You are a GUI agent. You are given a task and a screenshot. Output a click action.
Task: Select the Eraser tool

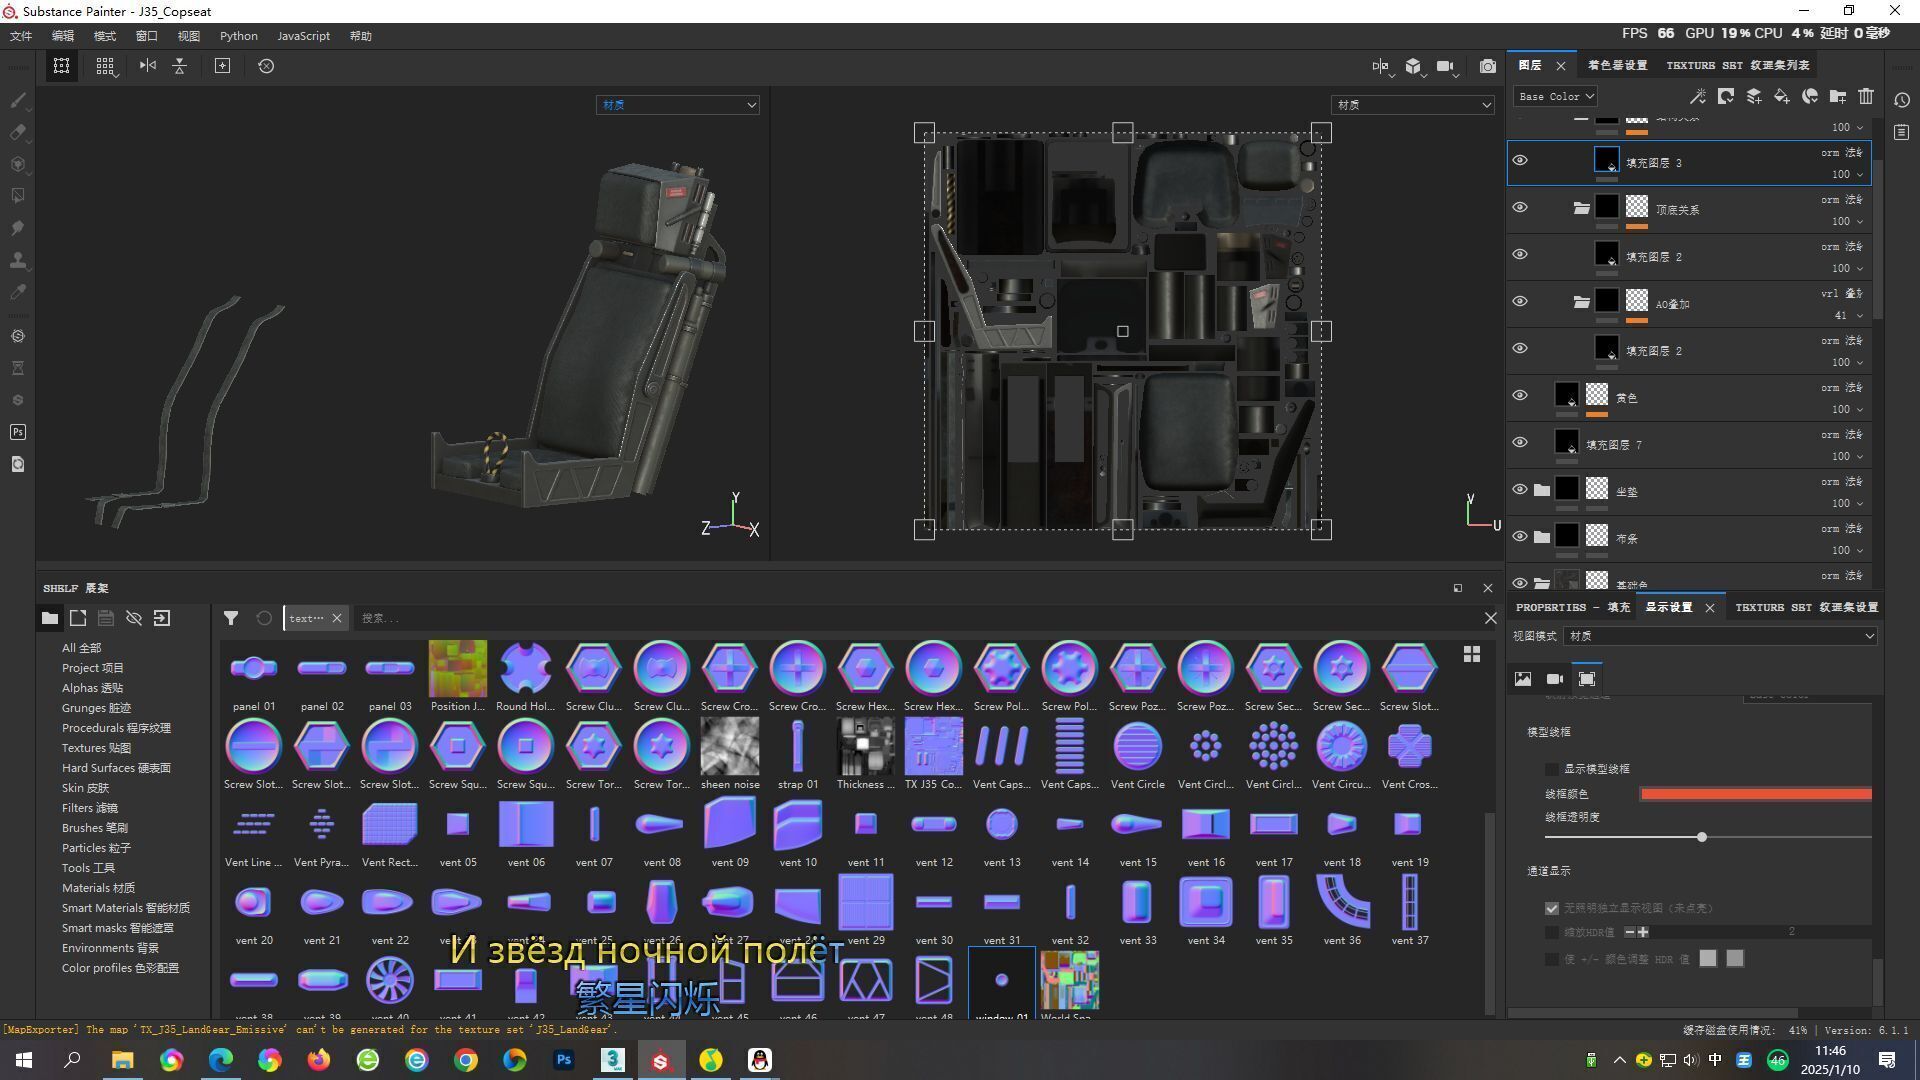pos(17,132)
